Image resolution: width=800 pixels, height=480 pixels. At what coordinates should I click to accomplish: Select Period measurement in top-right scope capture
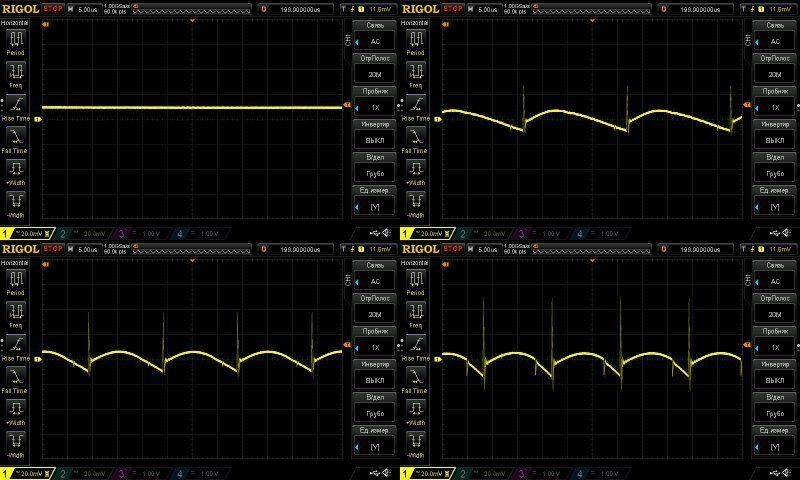coord(415,42)
